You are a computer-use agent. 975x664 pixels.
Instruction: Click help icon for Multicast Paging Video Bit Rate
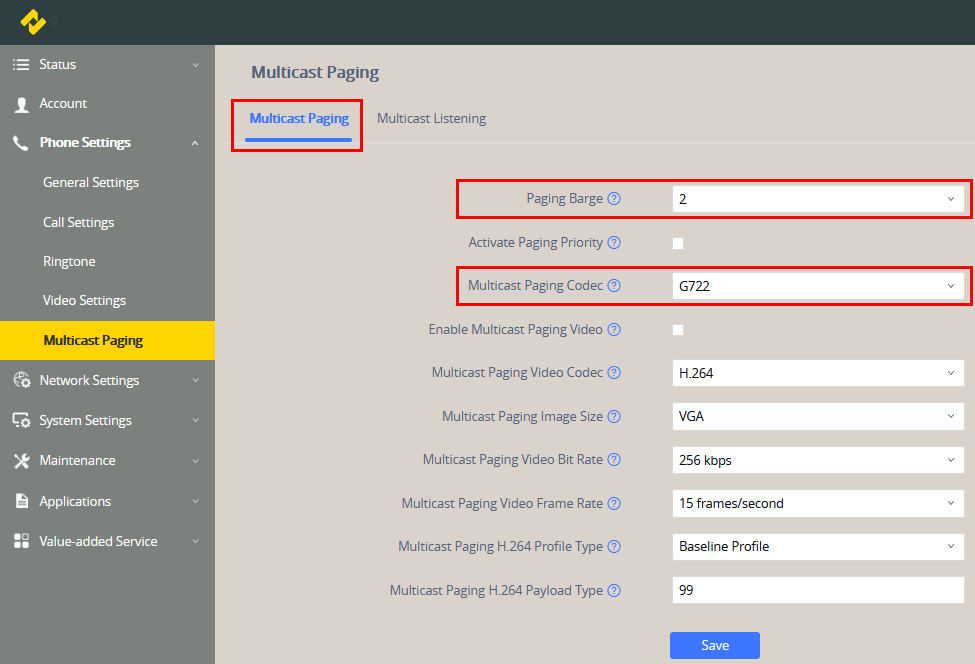[614, 459]
